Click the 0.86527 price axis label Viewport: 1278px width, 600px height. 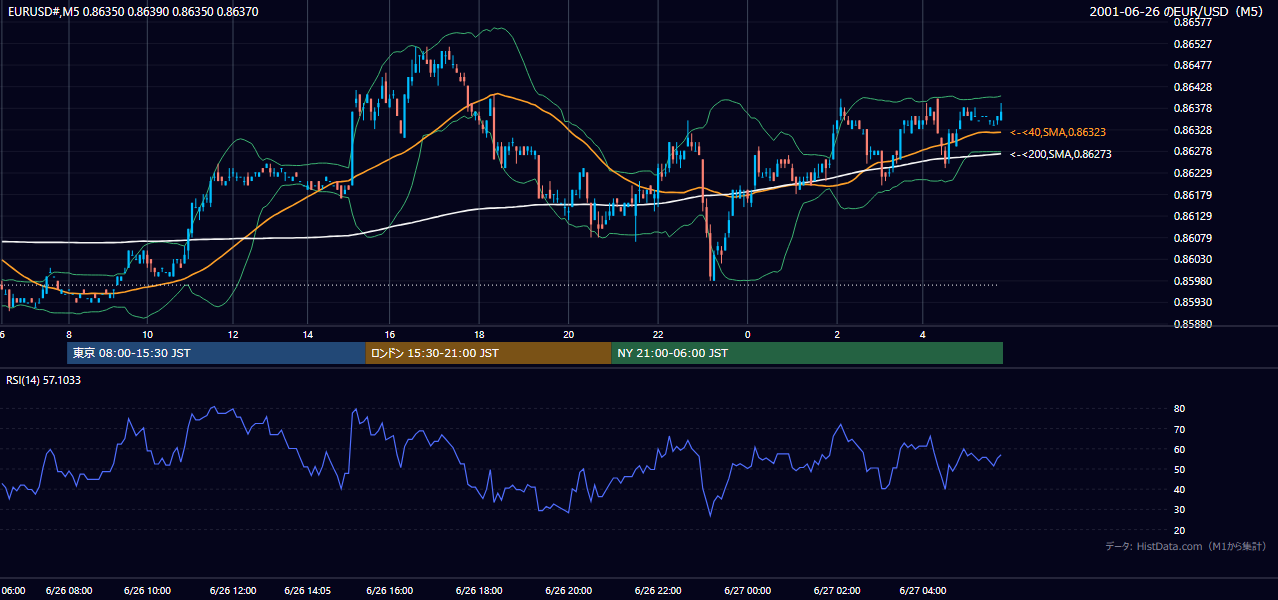(1194, 44)
